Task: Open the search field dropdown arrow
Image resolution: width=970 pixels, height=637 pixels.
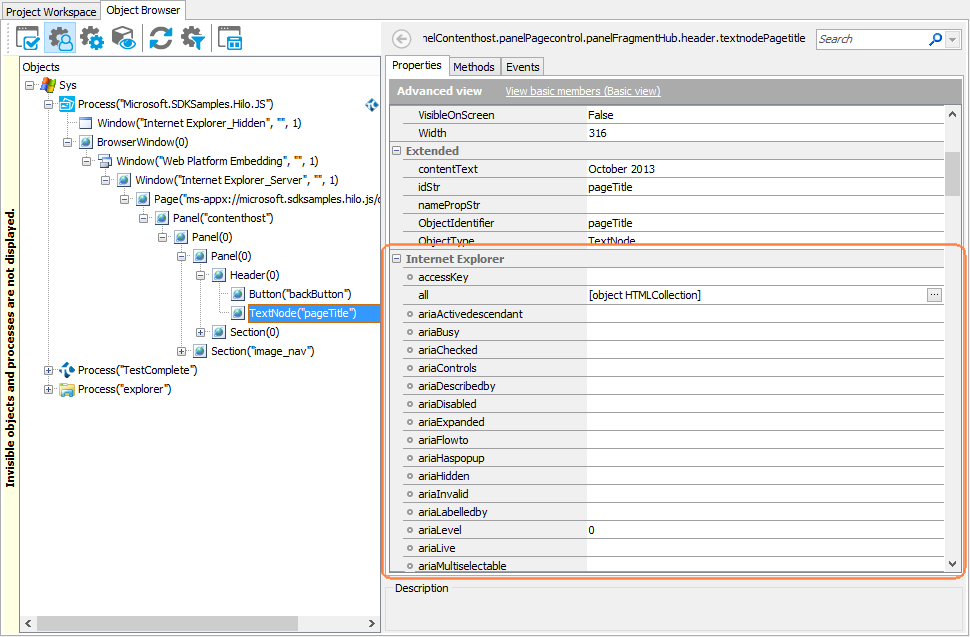Action: 952,38
